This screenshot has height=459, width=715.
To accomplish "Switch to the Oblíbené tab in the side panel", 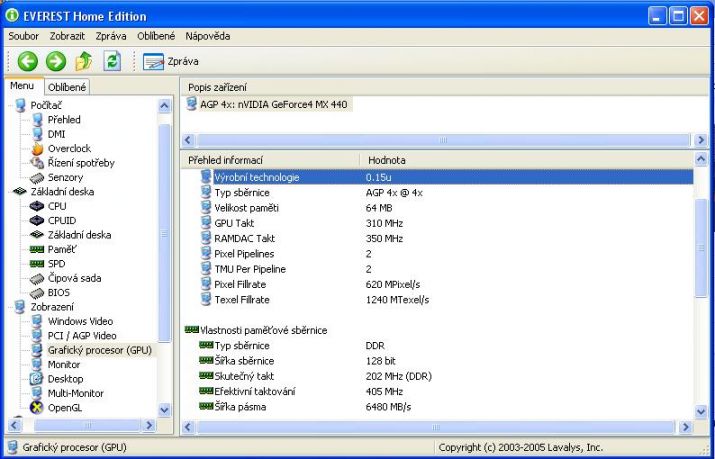I will coord(67,87).
